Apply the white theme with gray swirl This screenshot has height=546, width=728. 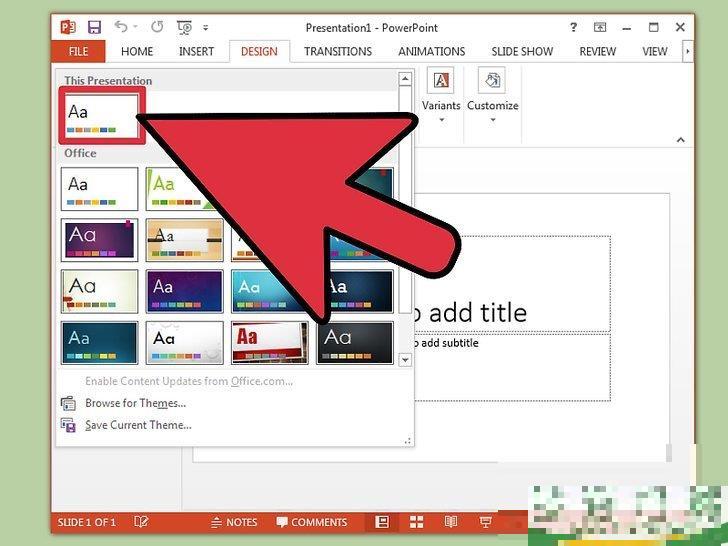[184, 343]
